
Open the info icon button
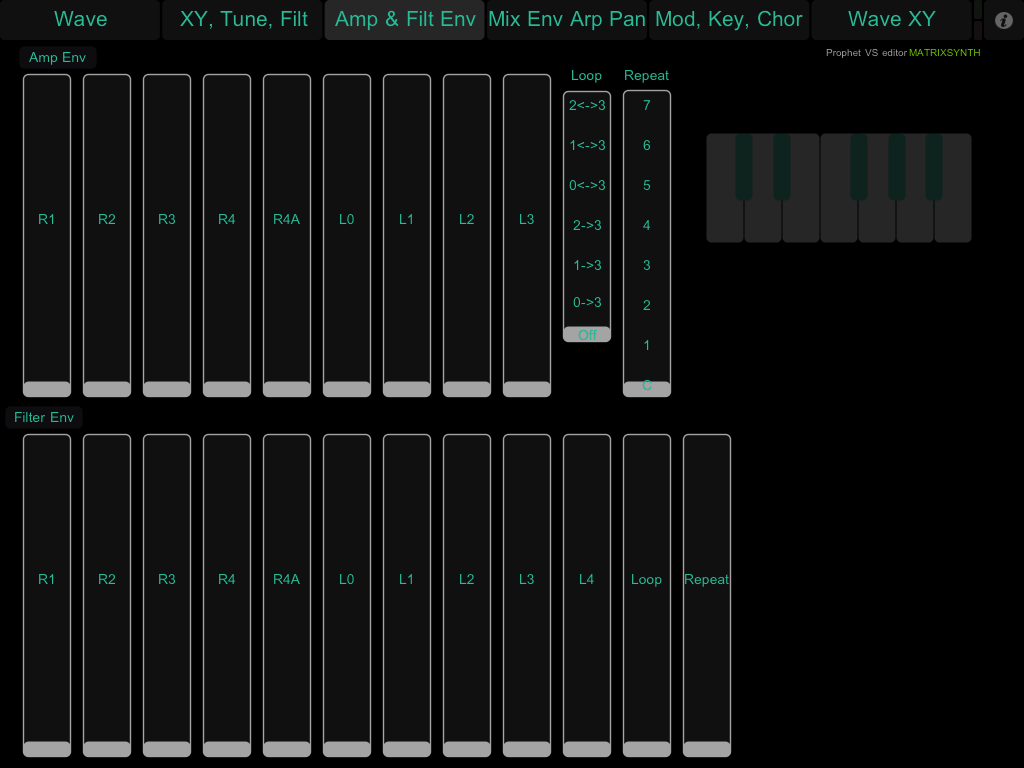(1004, 20)
